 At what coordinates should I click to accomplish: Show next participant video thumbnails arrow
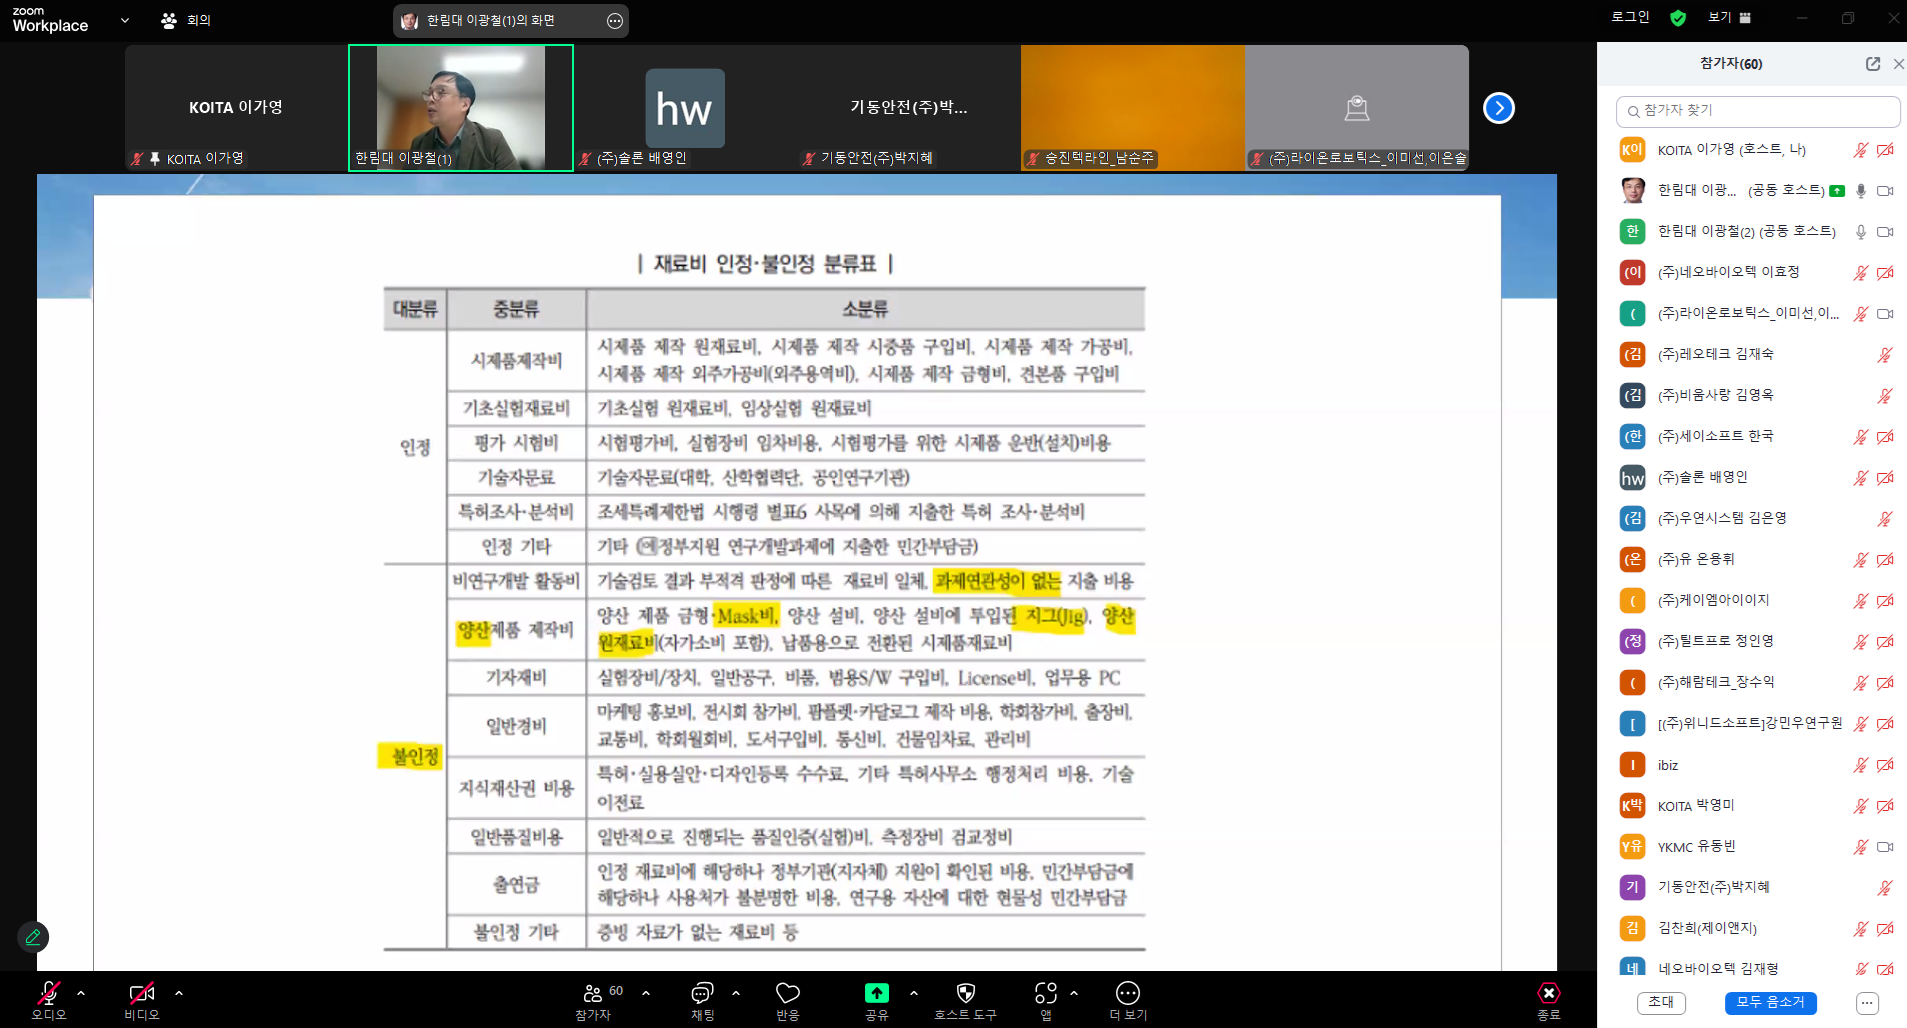point(1499,107)
